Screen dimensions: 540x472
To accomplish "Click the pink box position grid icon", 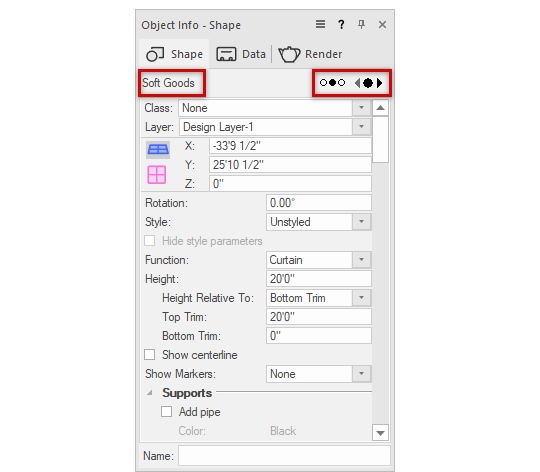I will (157, 175).
